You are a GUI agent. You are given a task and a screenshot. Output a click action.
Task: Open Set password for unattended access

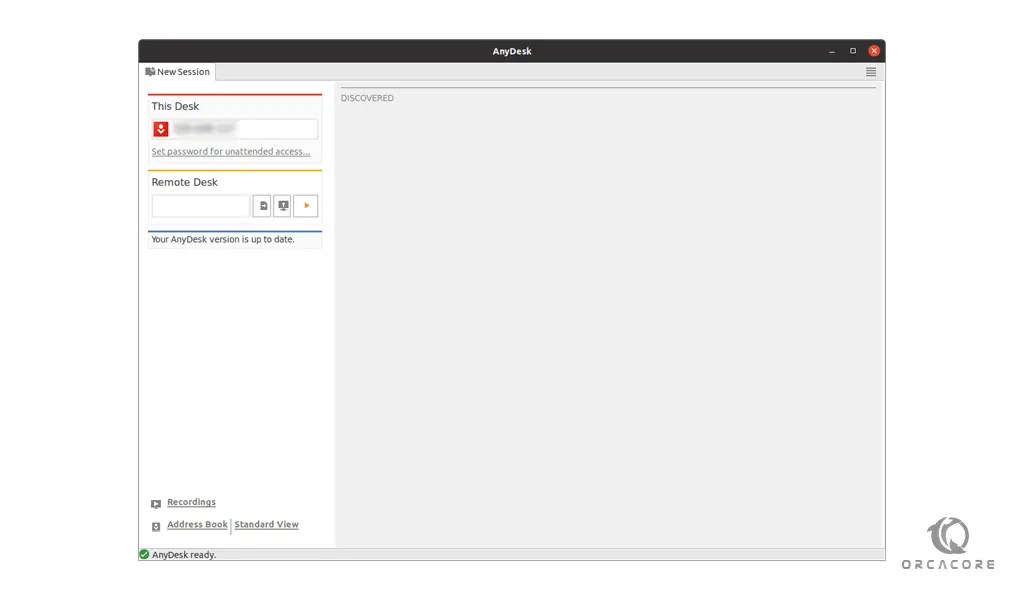point(228,151)
